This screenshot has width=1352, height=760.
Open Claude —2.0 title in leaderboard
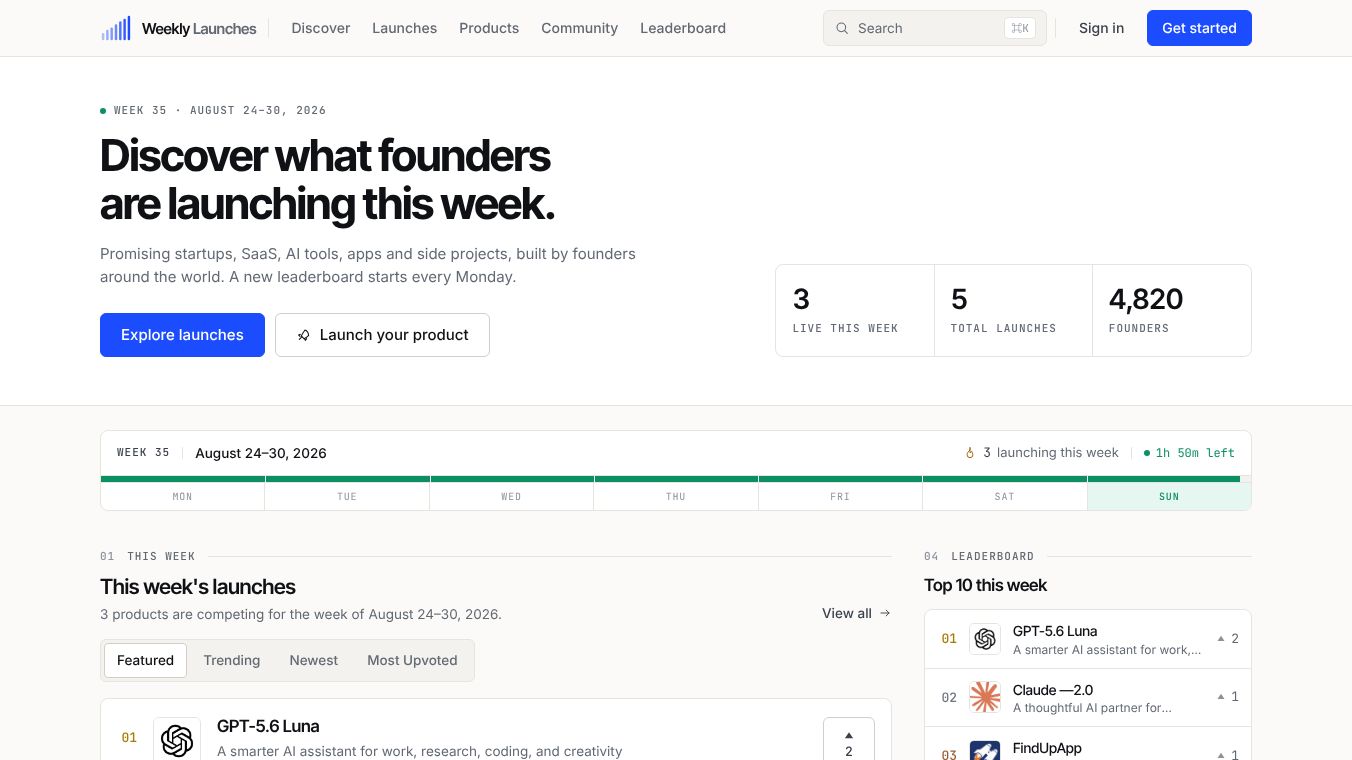[x=1053, y=690]
